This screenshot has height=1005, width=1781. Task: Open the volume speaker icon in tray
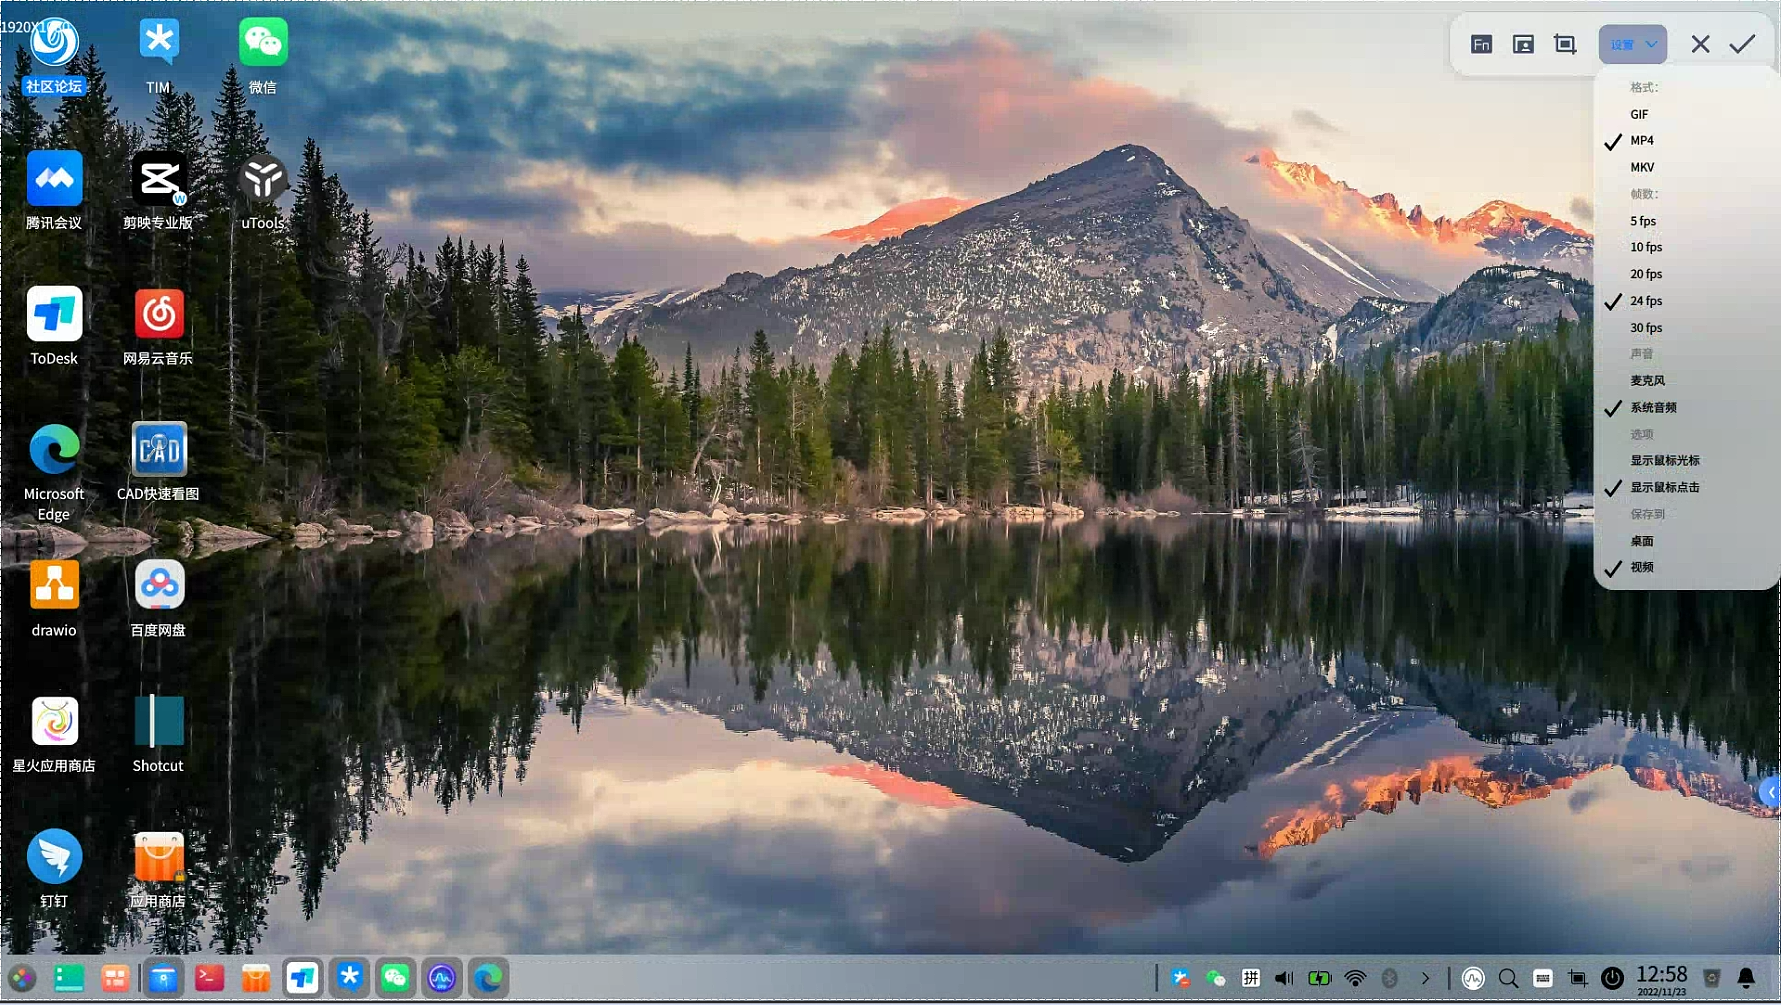click(1284, 978)
